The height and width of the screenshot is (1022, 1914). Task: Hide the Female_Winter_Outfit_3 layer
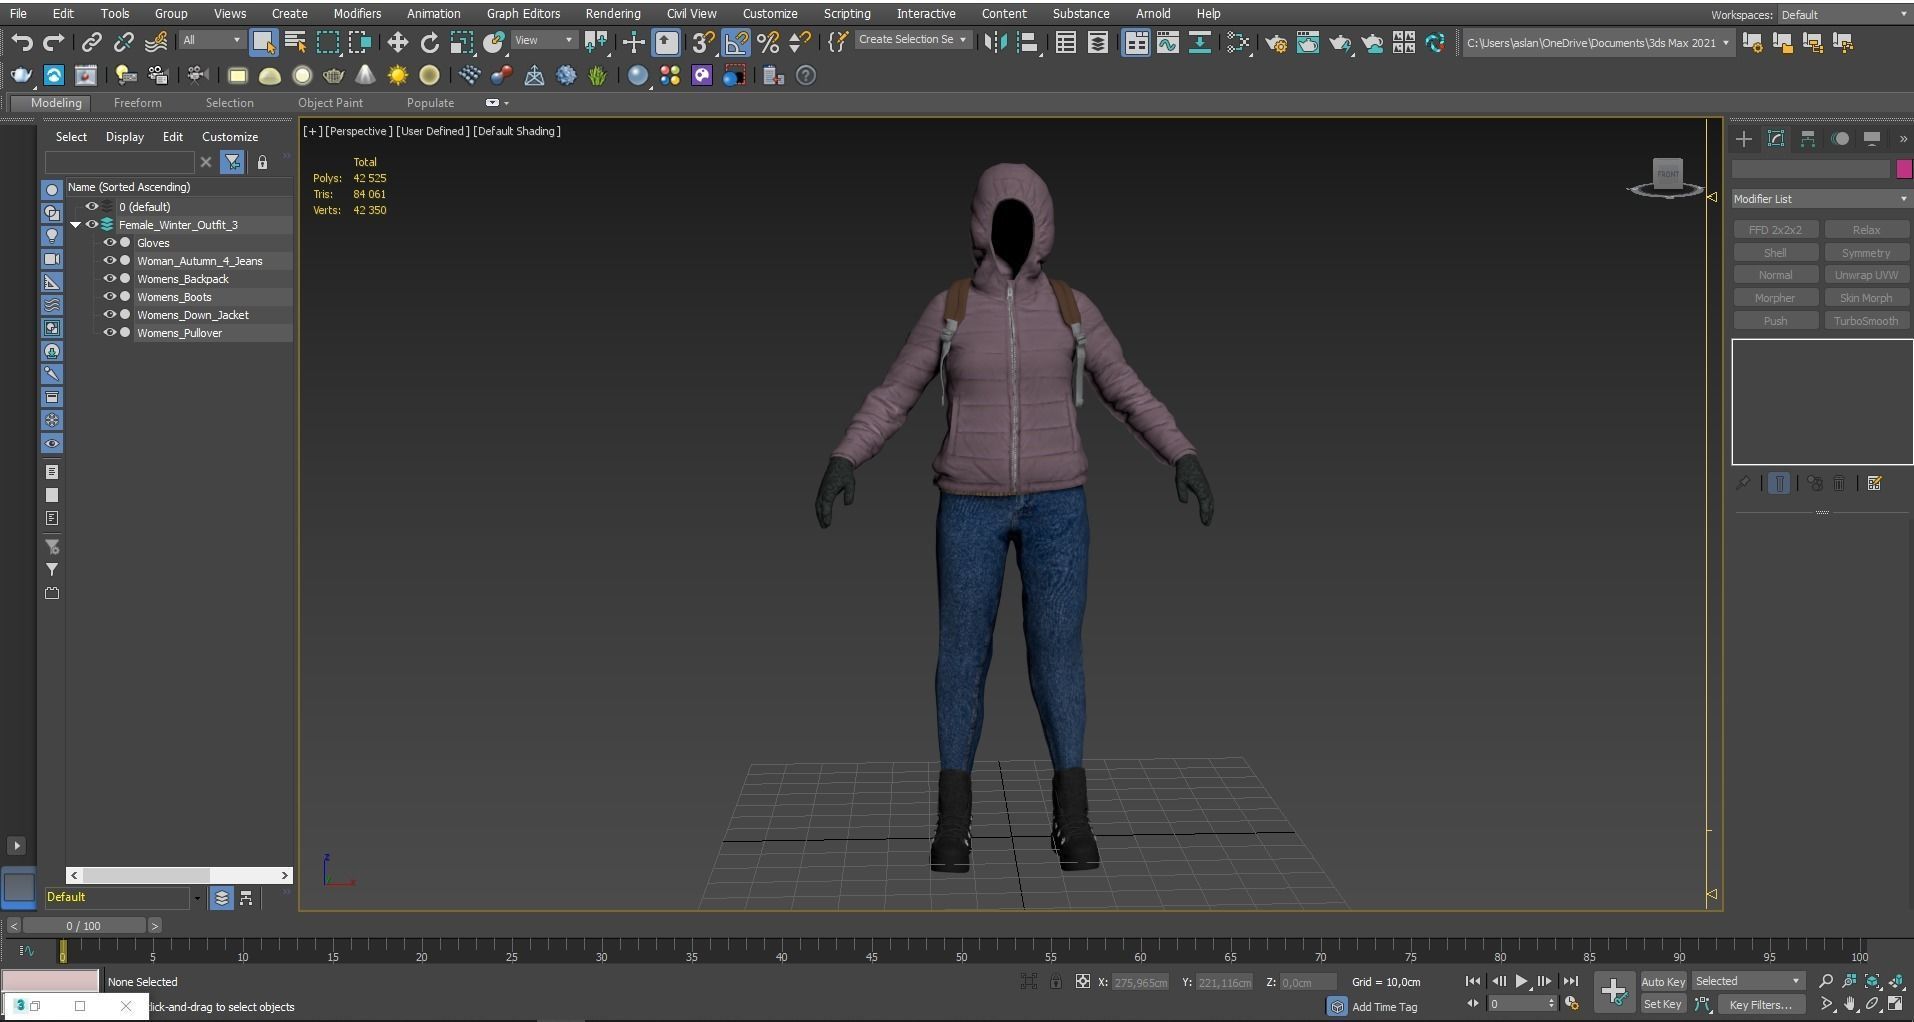pos(92,225)
